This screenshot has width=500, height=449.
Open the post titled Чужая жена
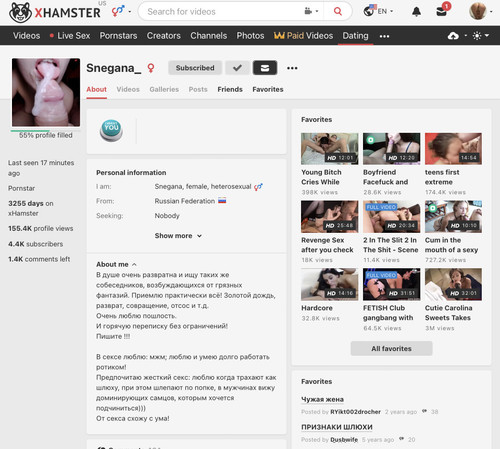(322, 399)
